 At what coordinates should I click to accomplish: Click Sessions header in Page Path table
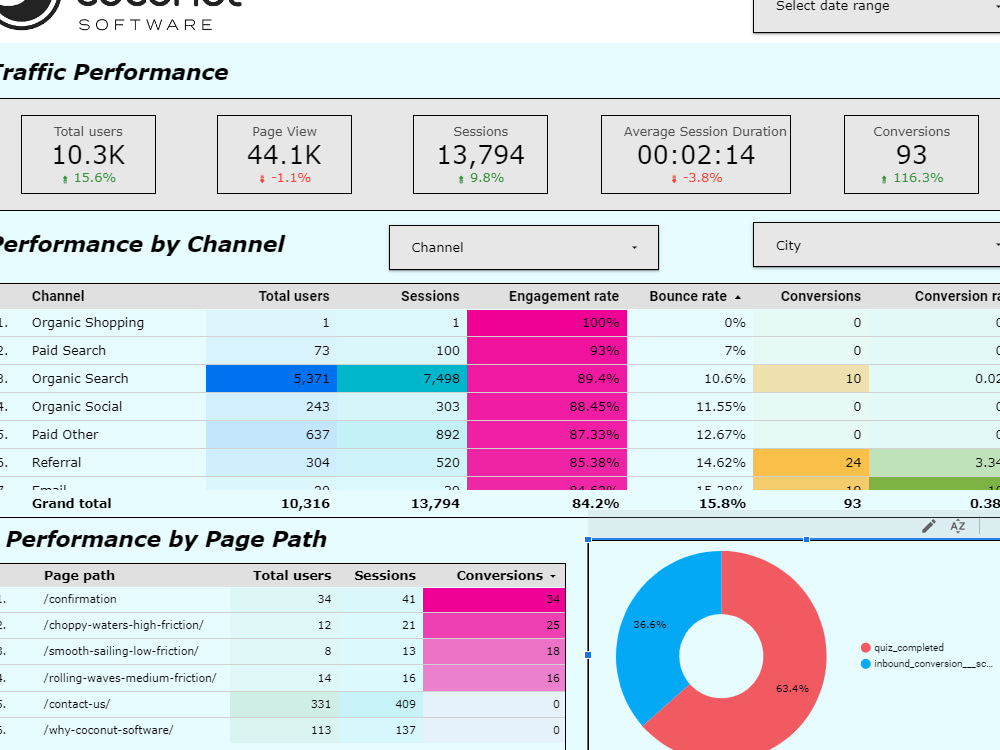(385, 575)
